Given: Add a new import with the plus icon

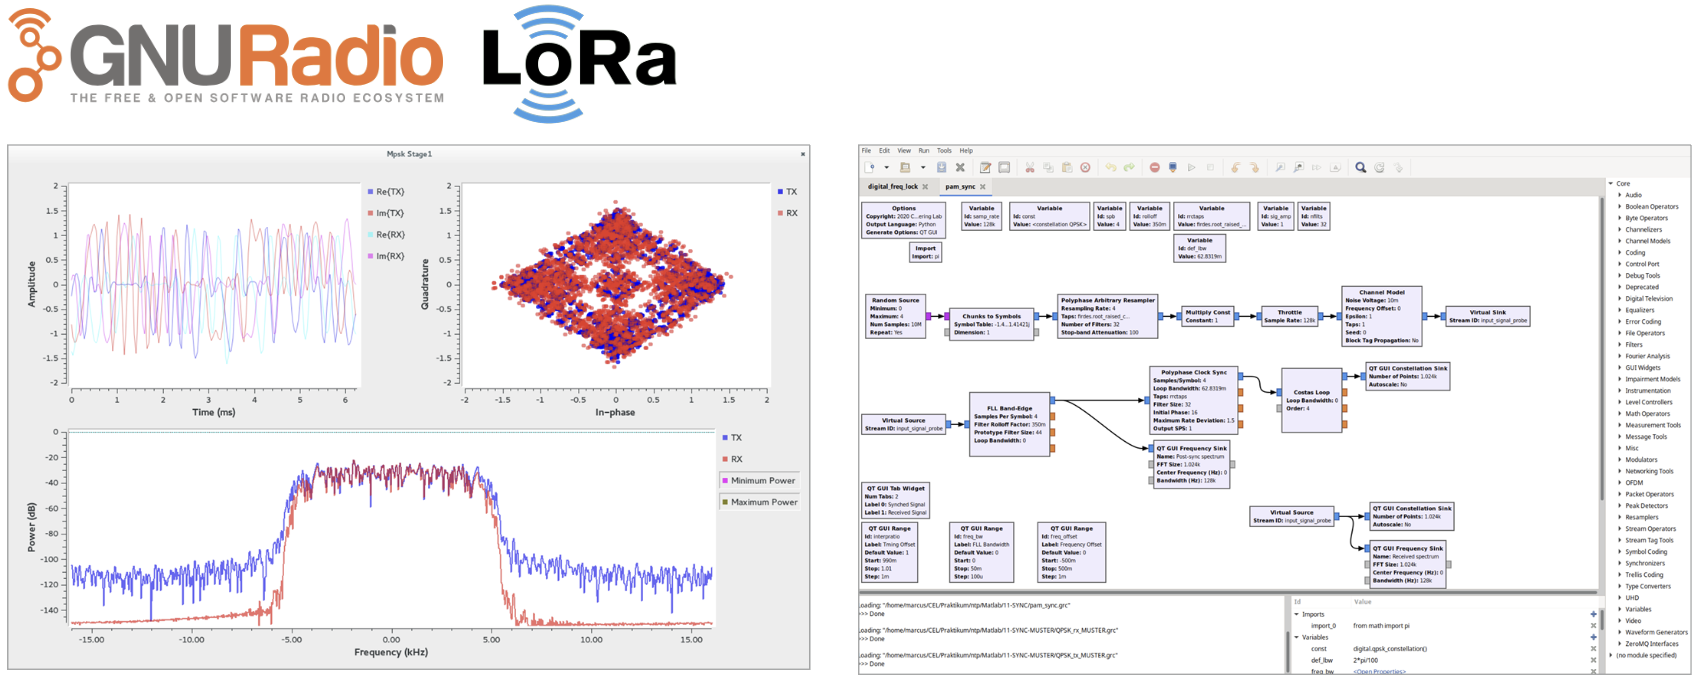Looking at the screenshot, I should pyautogui.click(x=1593, y=614).
